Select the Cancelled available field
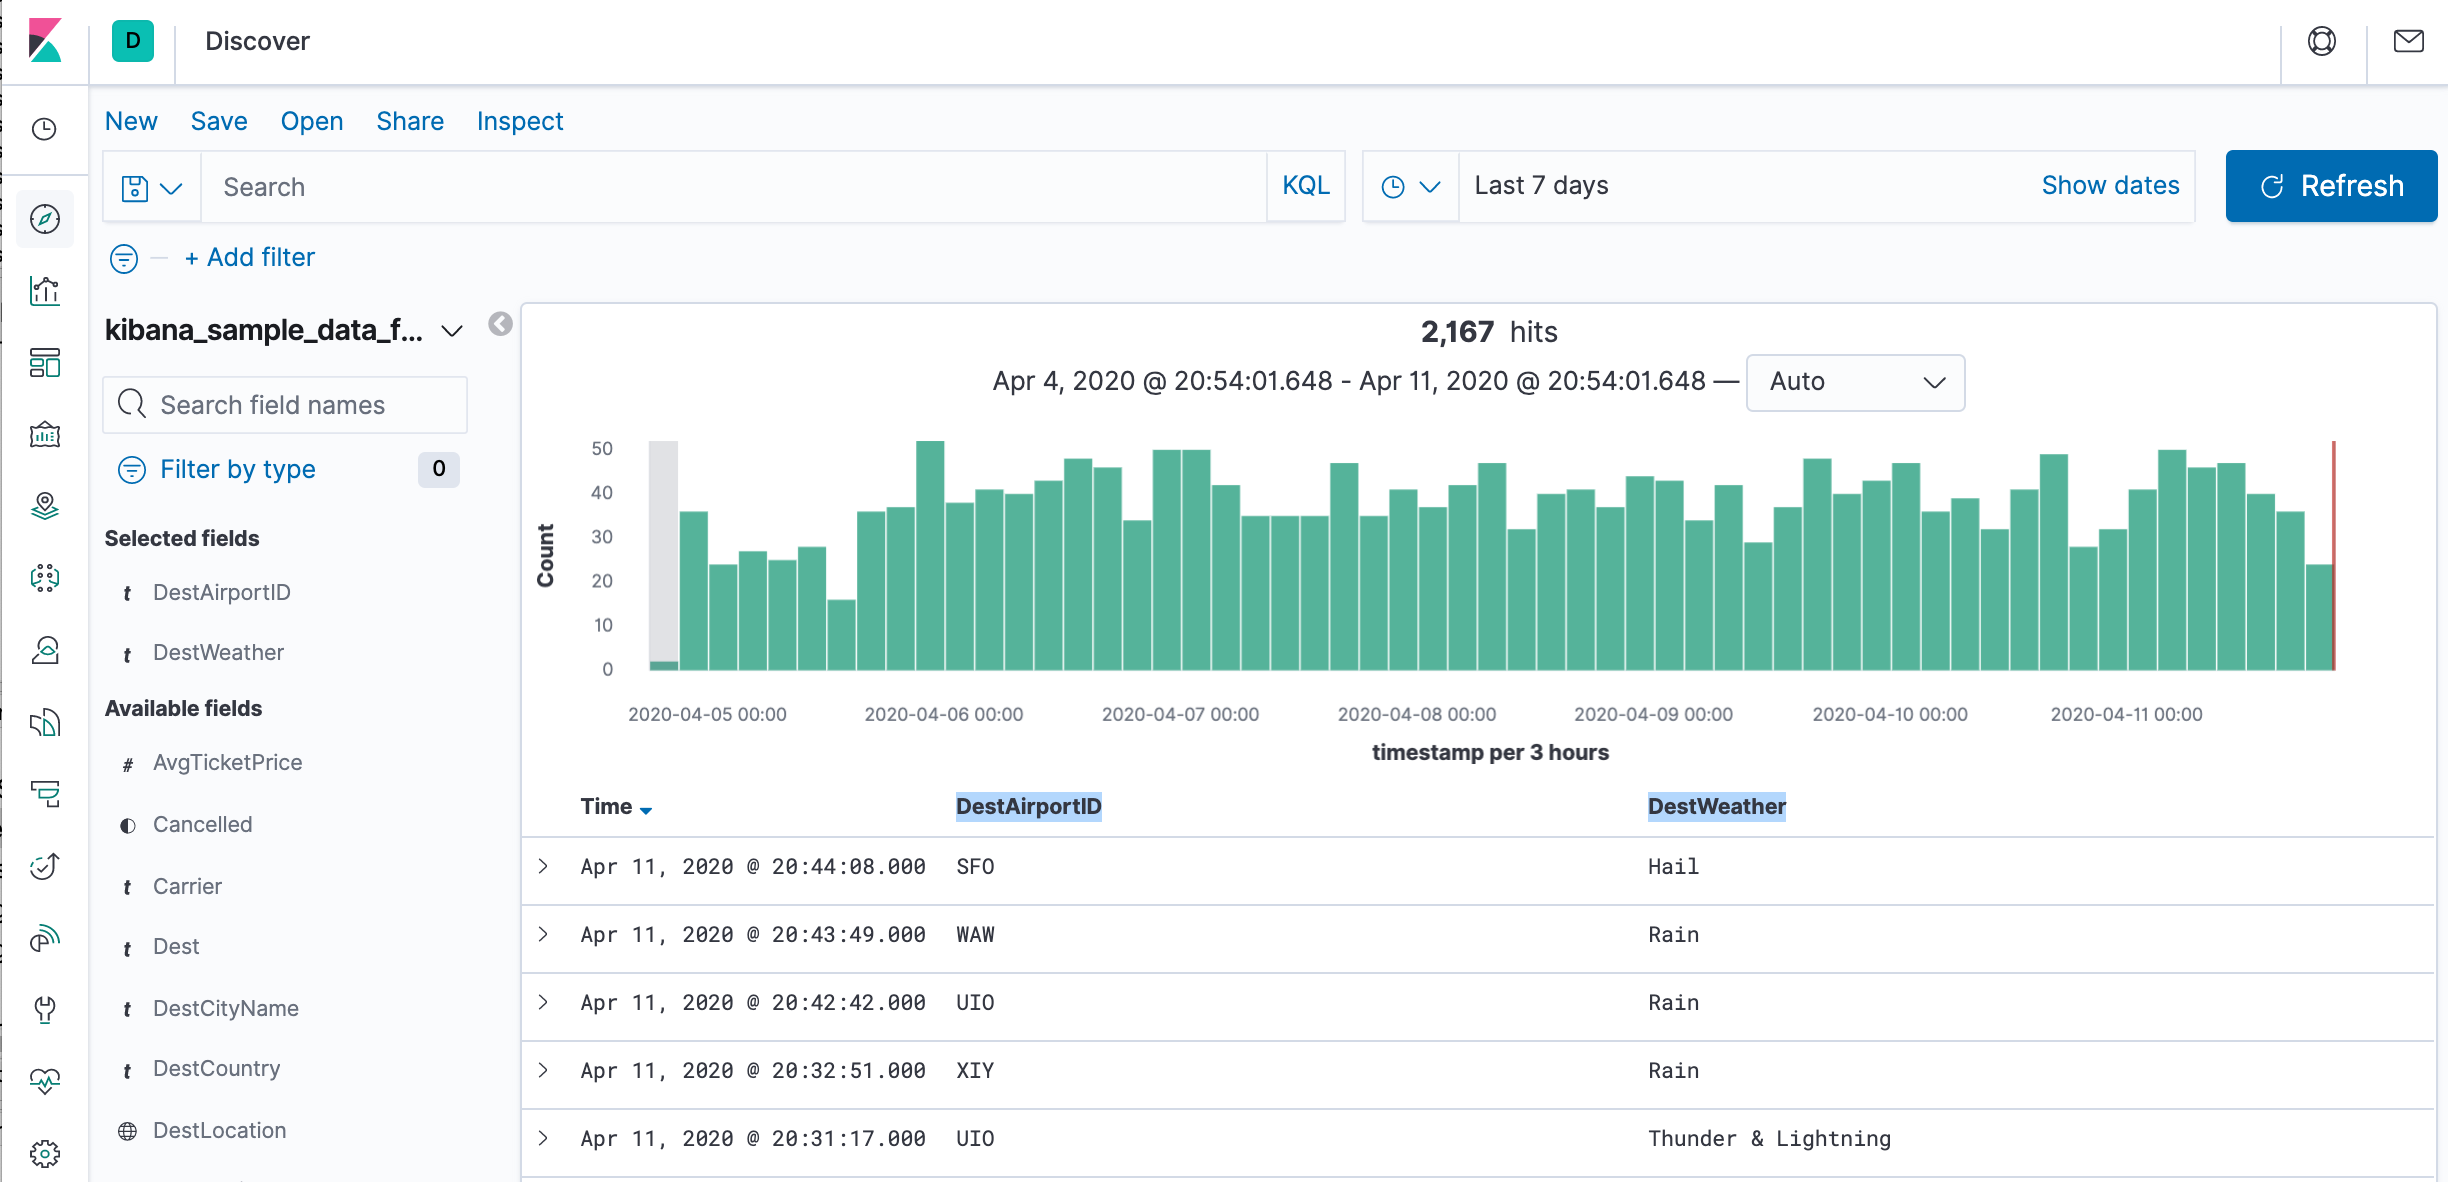 tap(202, 824)
